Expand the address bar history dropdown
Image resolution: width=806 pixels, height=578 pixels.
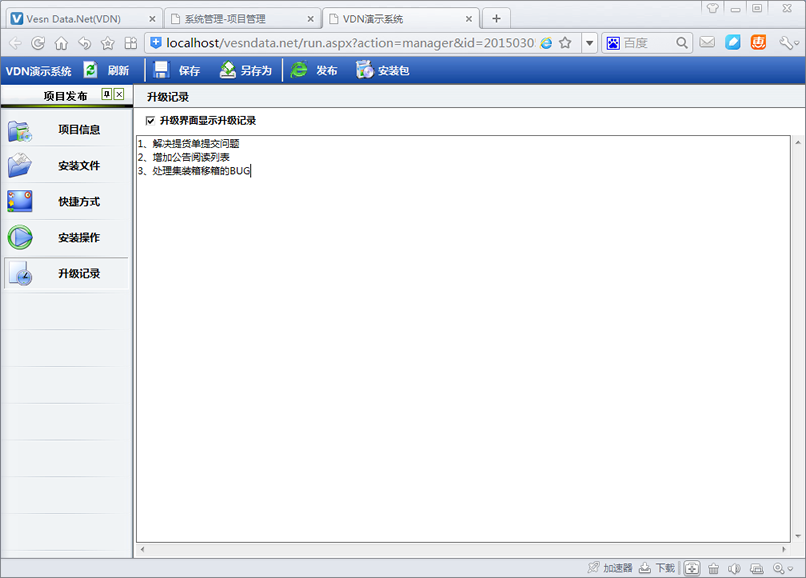(590, 43)
